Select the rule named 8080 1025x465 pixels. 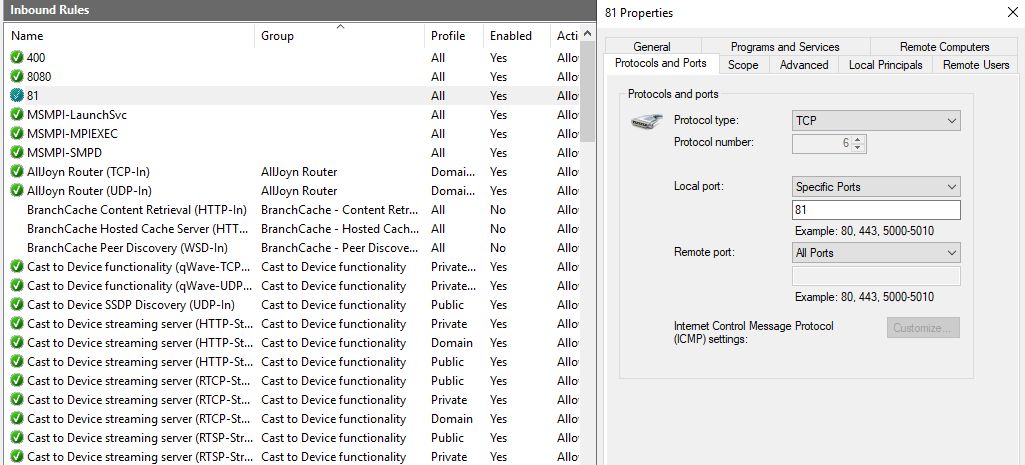[39, 77]
